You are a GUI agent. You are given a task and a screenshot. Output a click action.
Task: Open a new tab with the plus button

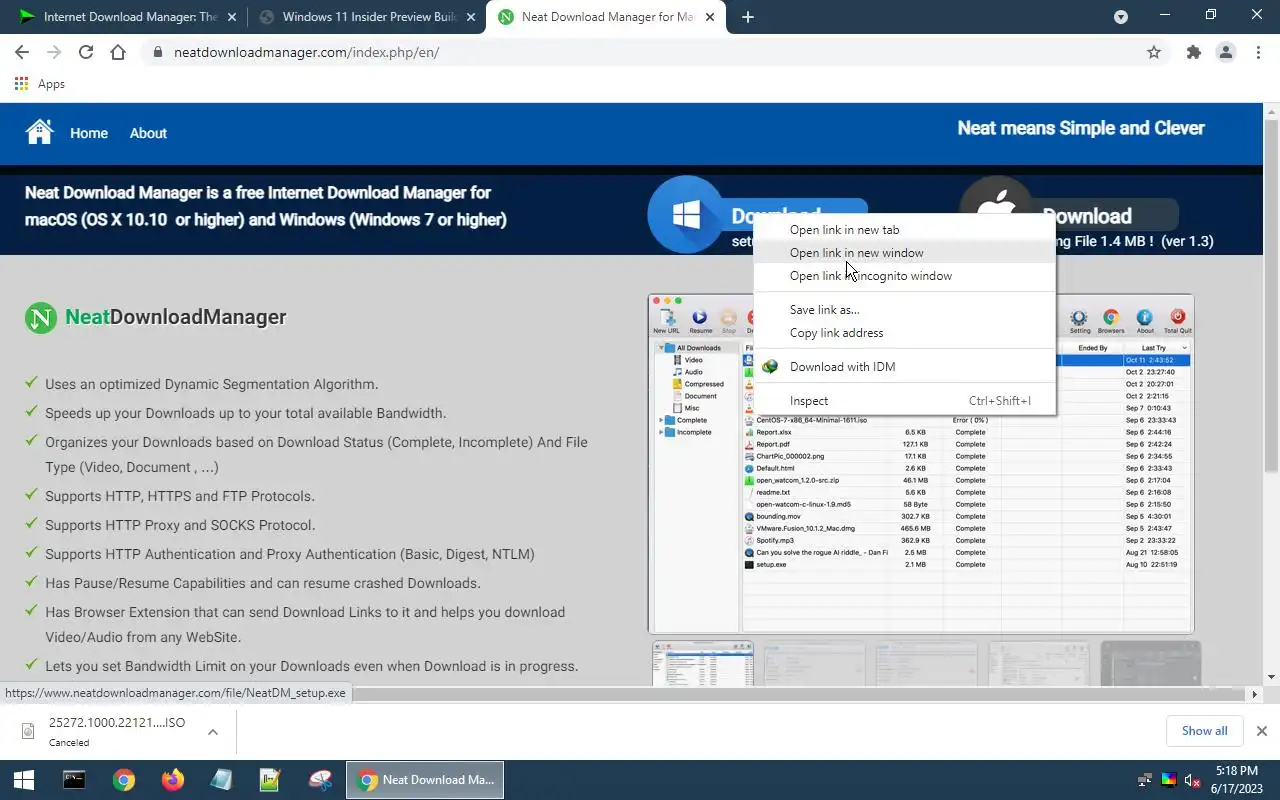[748, 16]
